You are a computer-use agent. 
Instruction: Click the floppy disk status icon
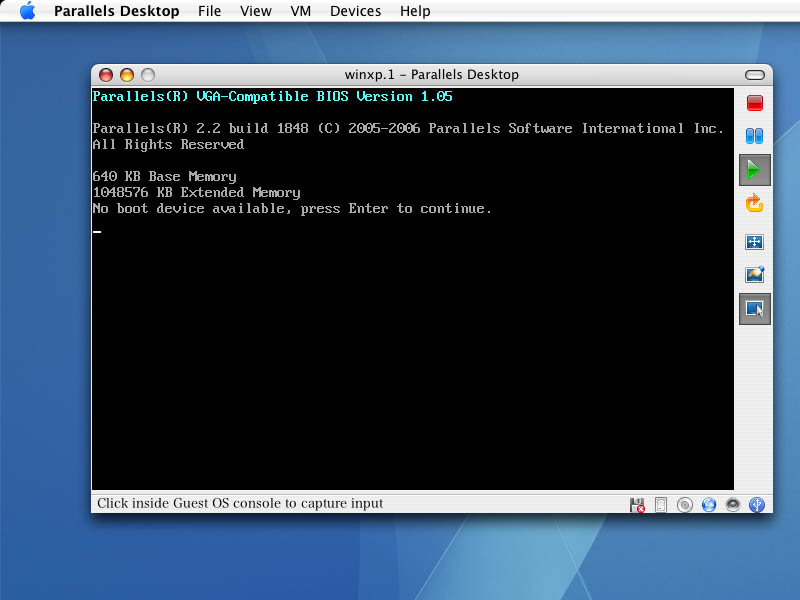(x=637, y=505)
